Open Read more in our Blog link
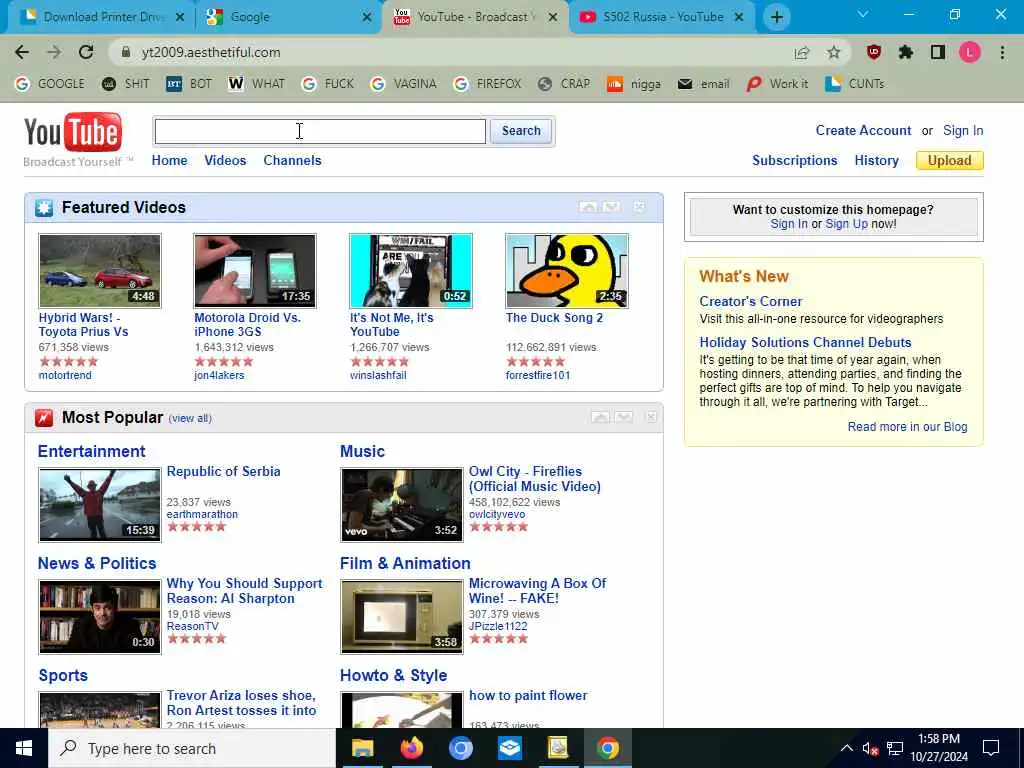 (907, 426)
